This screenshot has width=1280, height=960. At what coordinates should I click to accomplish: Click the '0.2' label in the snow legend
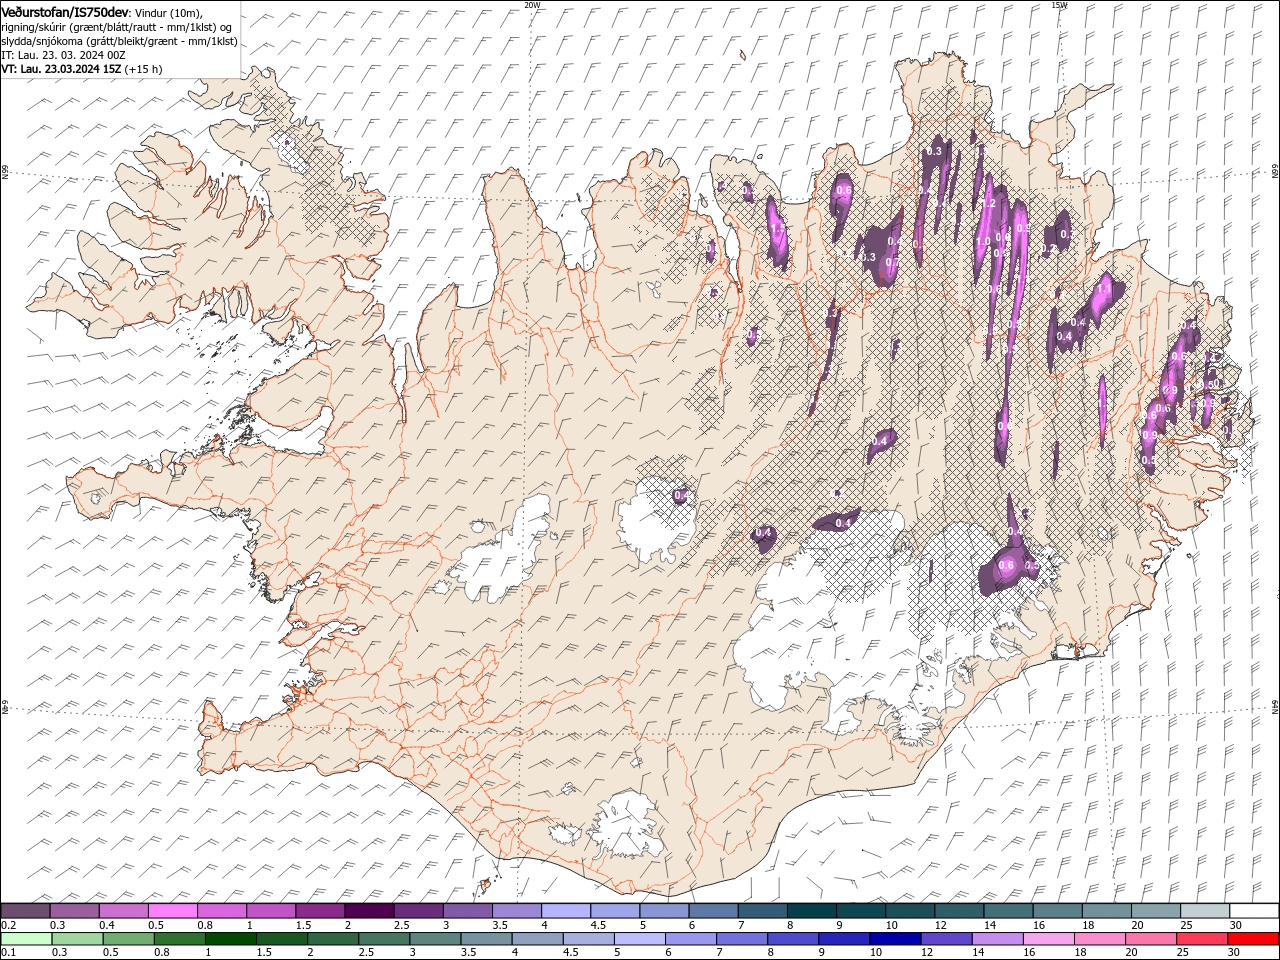tap(8, 925)
